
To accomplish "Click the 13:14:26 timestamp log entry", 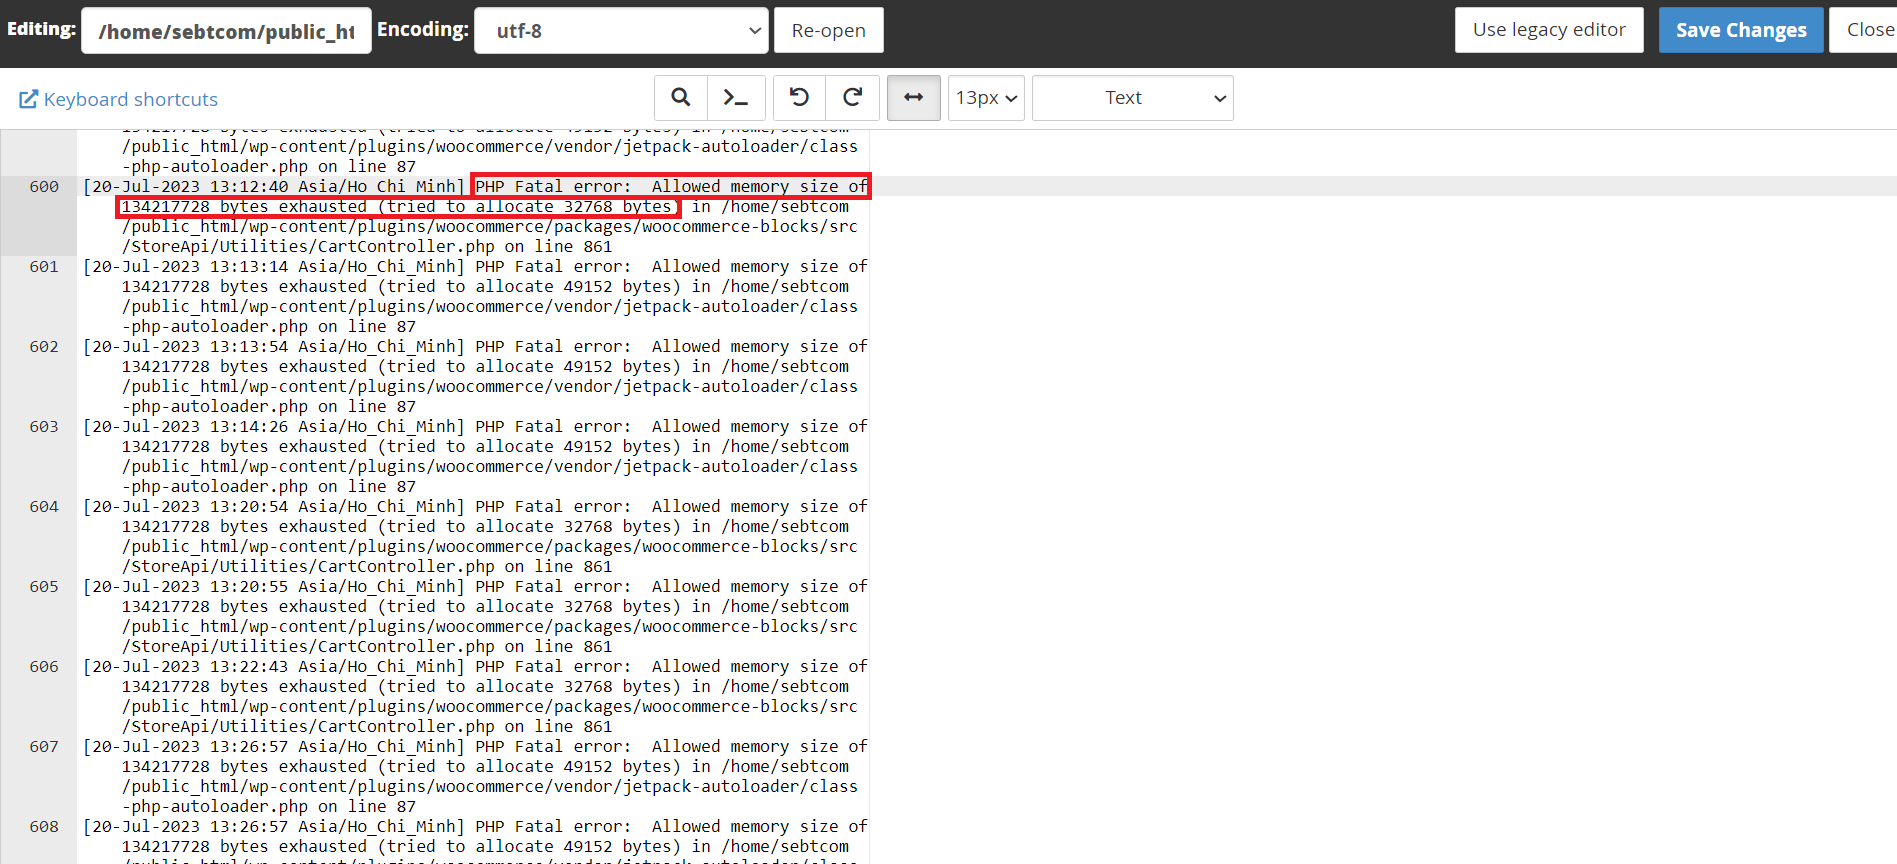I will pos(476,457).
